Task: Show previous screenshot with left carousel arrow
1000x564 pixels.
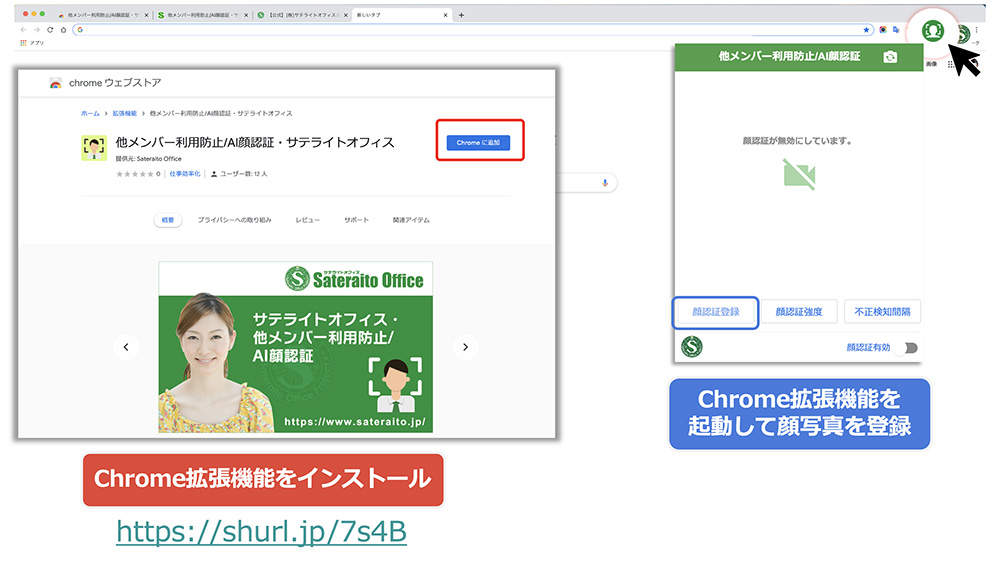Action: [126, 347]
